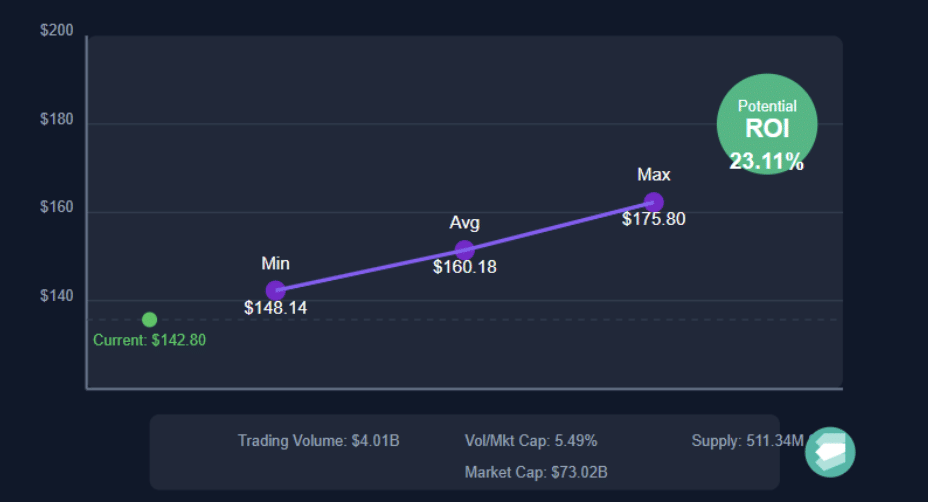The image size is (928, 502).
Task: Click the Trading Volume $4.01B text
Action: pyautogui.click(x=318, y=440)
